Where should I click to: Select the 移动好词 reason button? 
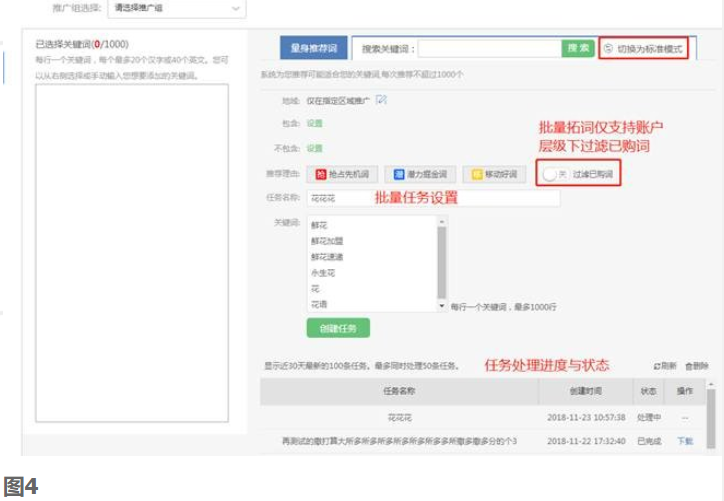[494, 174]
